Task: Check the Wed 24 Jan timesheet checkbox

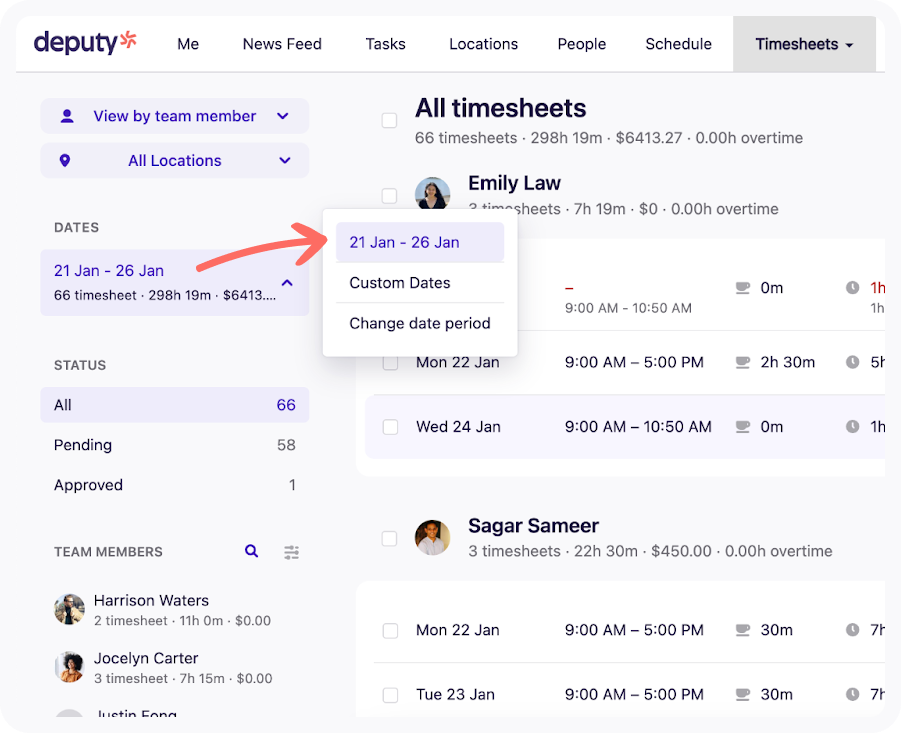Action: pos(389,426)
